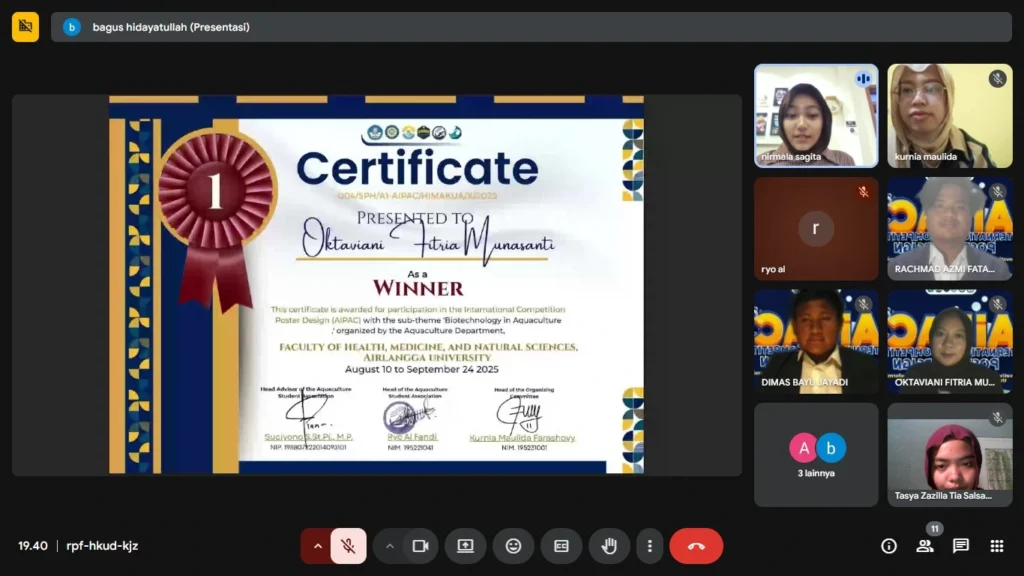1024x576 pixels.
Task: Raise your hand in the meeting
Action: coord(609,546)
